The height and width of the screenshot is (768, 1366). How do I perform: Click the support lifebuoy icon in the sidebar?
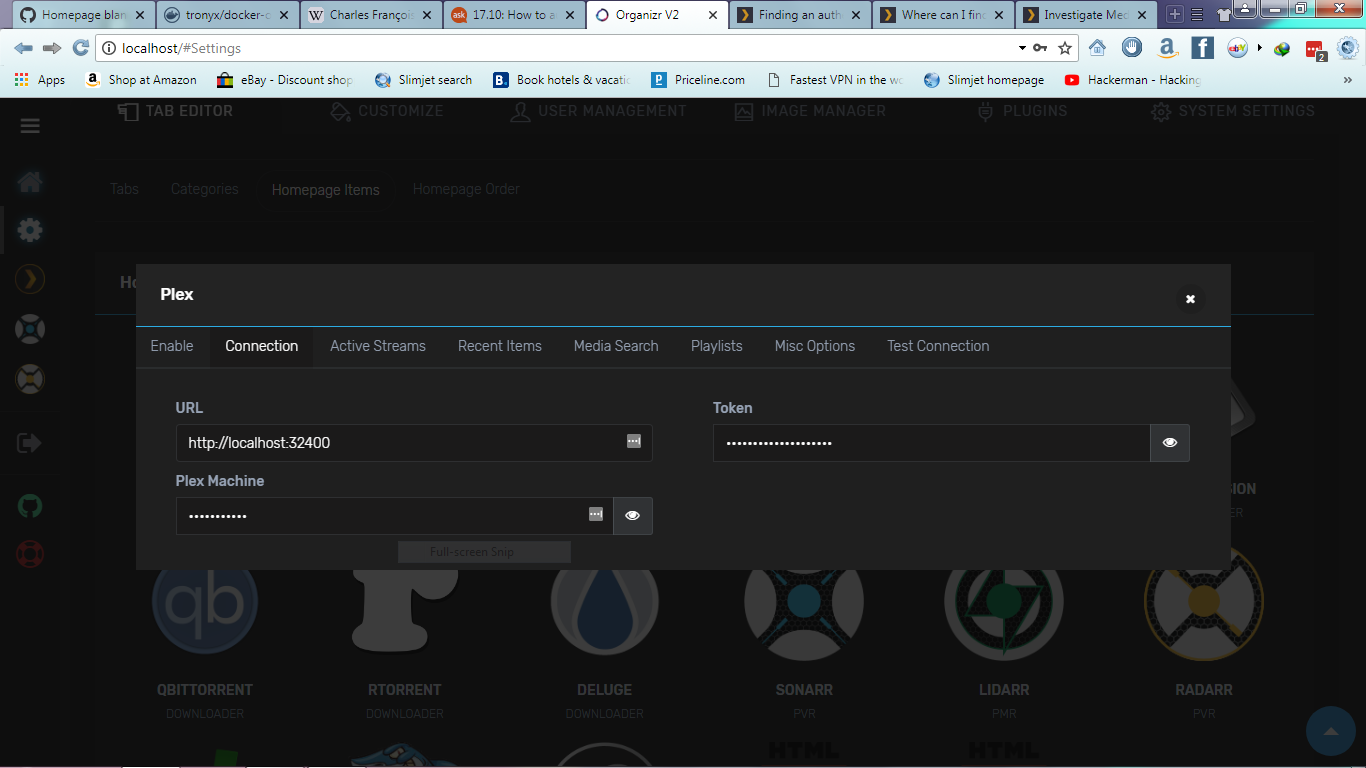click(x=29, y=554)
